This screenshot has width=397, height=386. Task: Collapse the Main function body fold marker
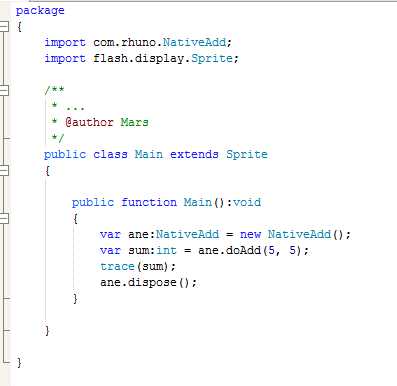tap(4, 218)
